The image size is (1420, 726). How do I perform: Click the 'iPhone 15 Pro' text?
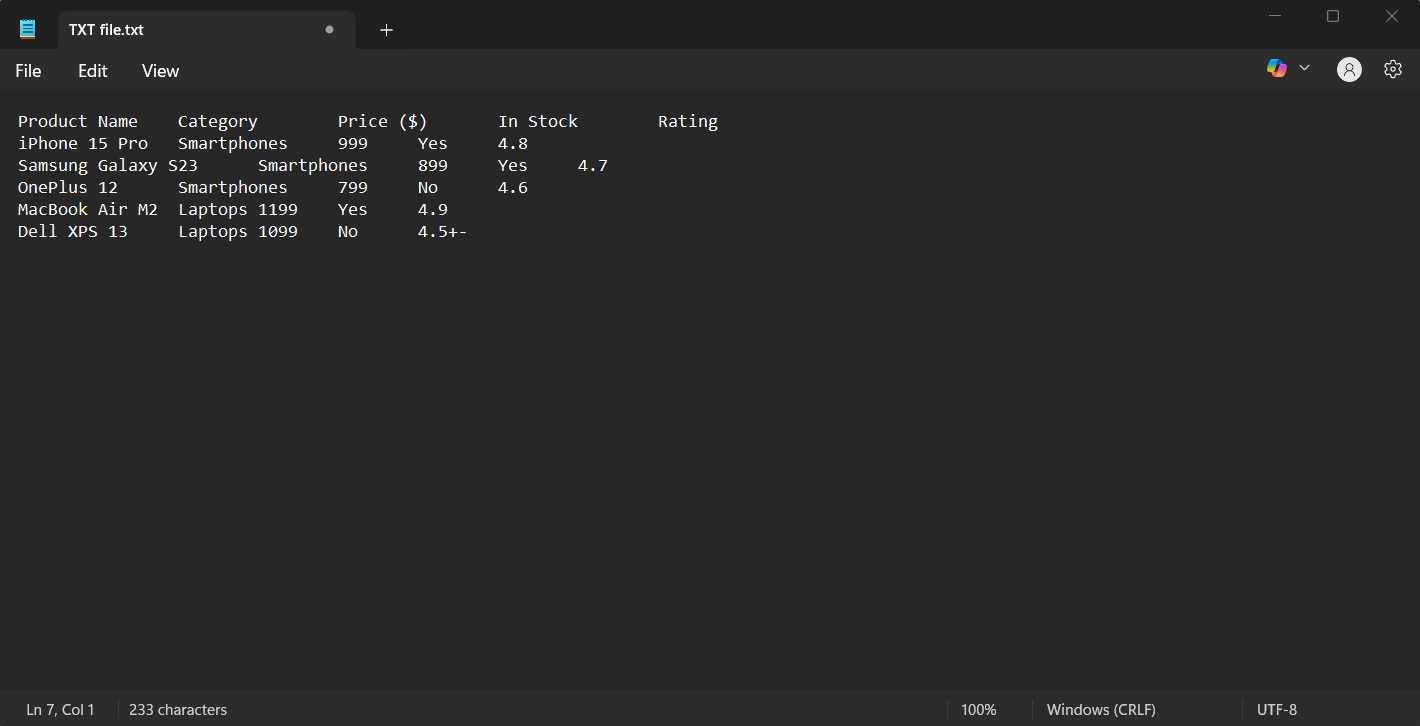click(x=83, y=143)
